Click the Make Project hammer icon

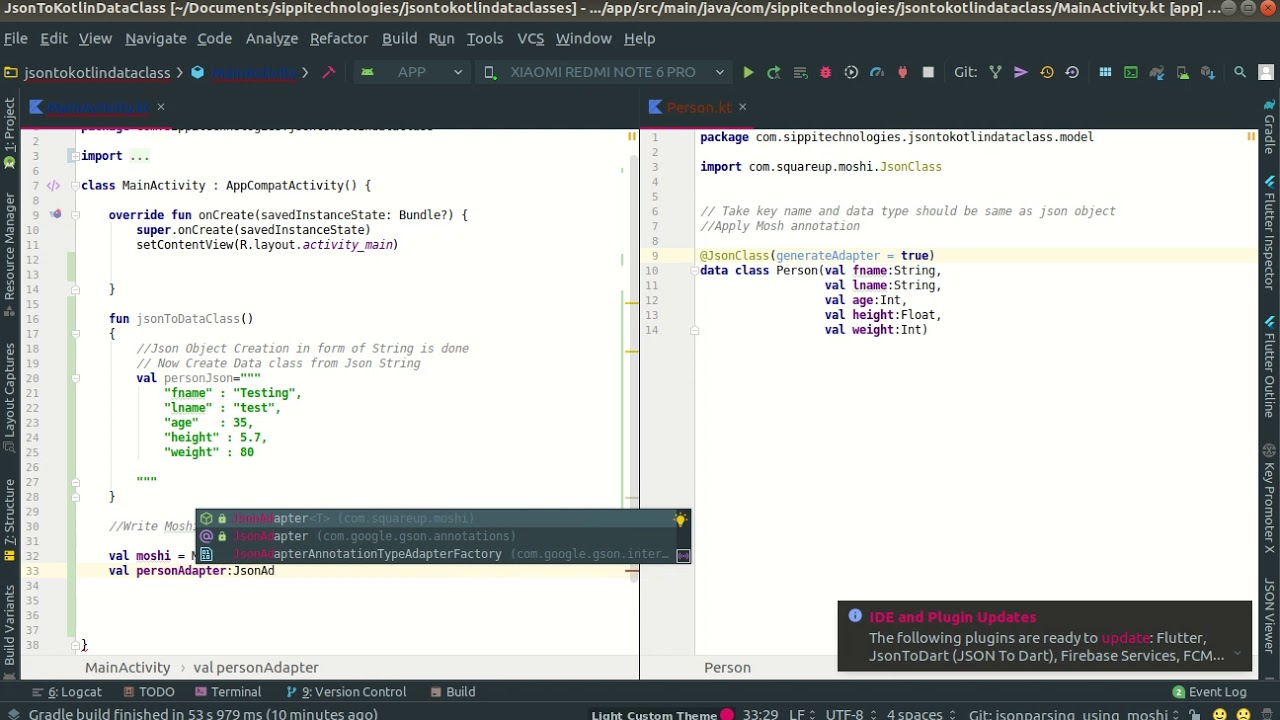(328, 72)
